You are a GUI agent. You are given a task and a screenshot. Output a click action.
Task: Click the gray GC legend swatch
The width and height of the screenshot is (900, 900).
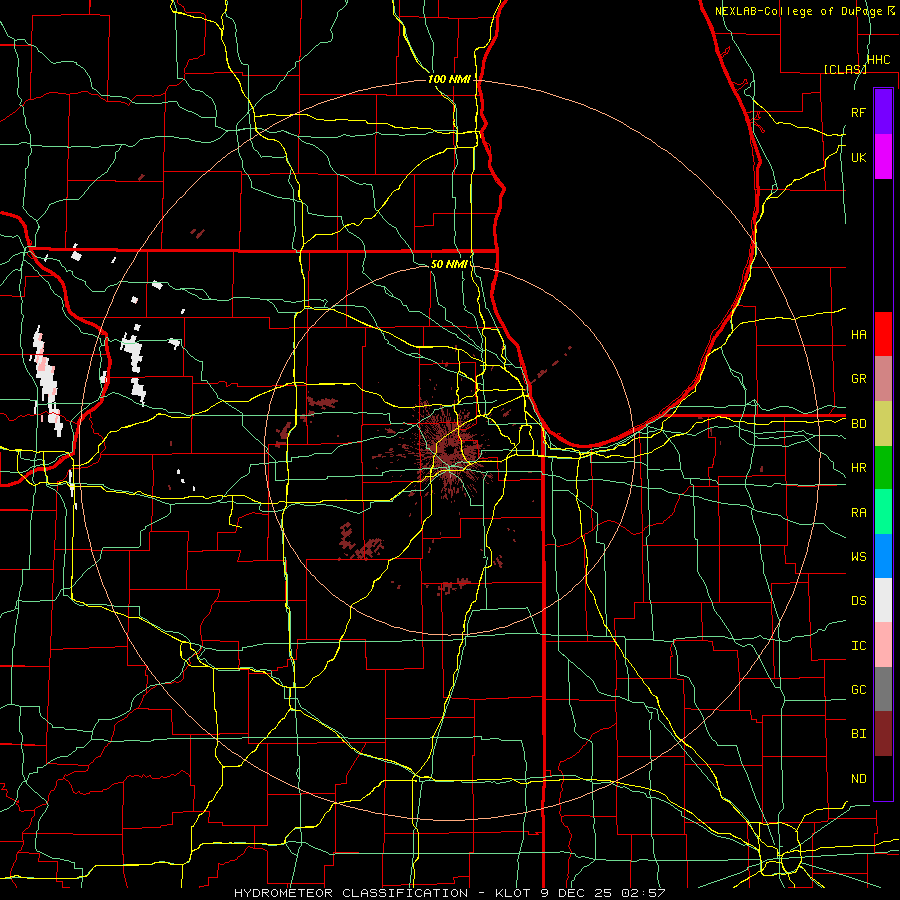883,689
